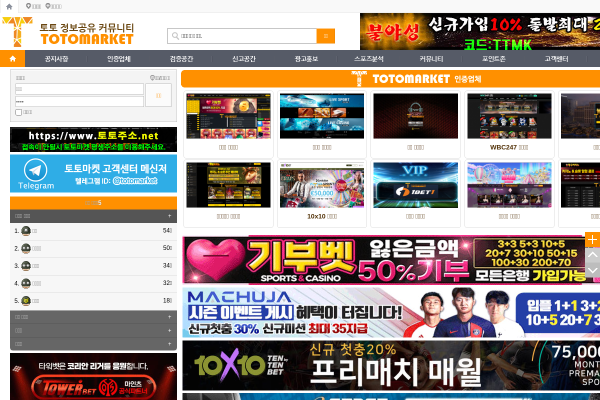Open the Tower Bet sidebar banner
600x400 pixels.
coord(93,377)
